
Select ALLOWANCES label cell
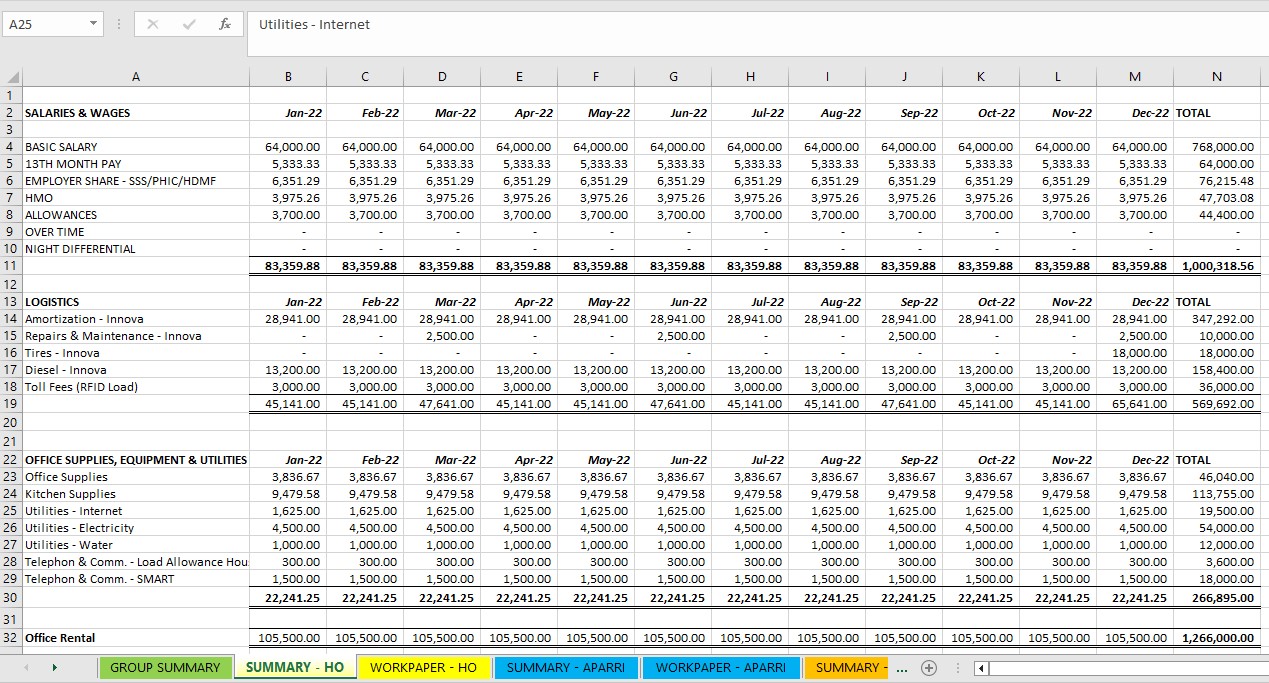pyautogui.click(x=136, y=215)
